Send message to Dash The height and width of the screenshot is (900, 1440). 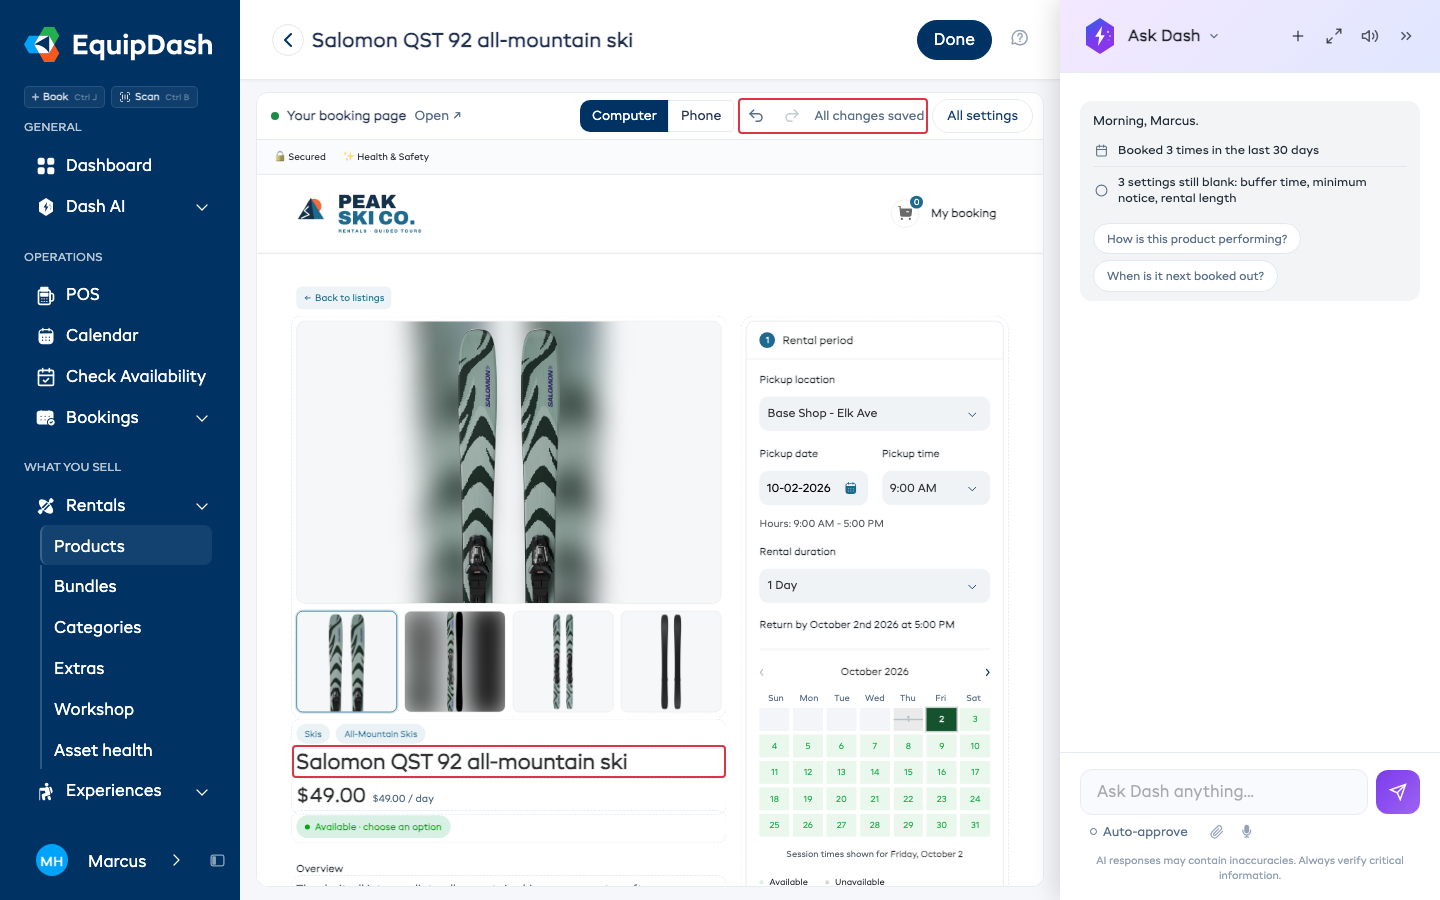click(x=1398, y=792)
